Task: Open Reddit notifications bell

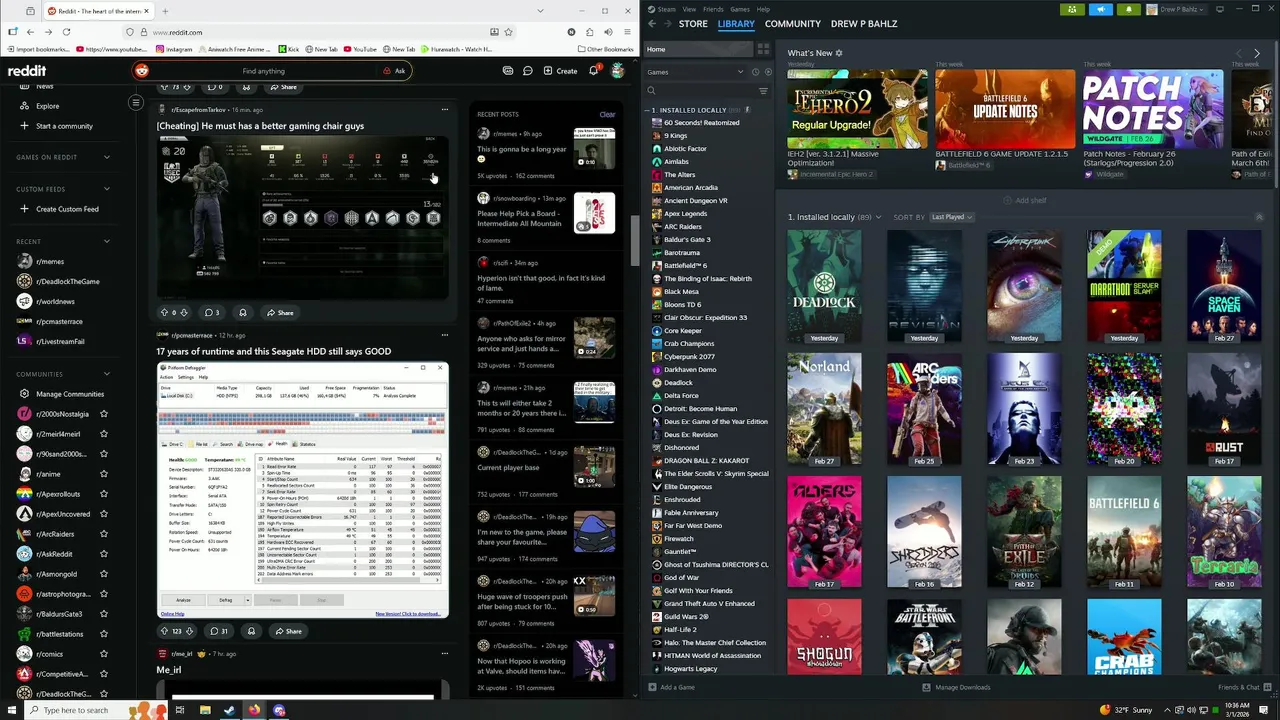Action: (x=593, y=71)
